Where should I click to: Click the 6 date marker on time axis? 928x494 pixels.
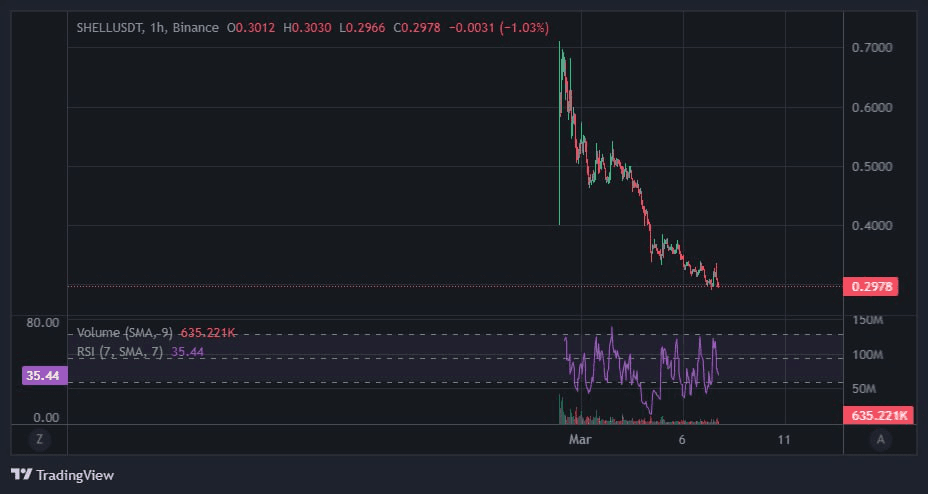coord(682,439)
